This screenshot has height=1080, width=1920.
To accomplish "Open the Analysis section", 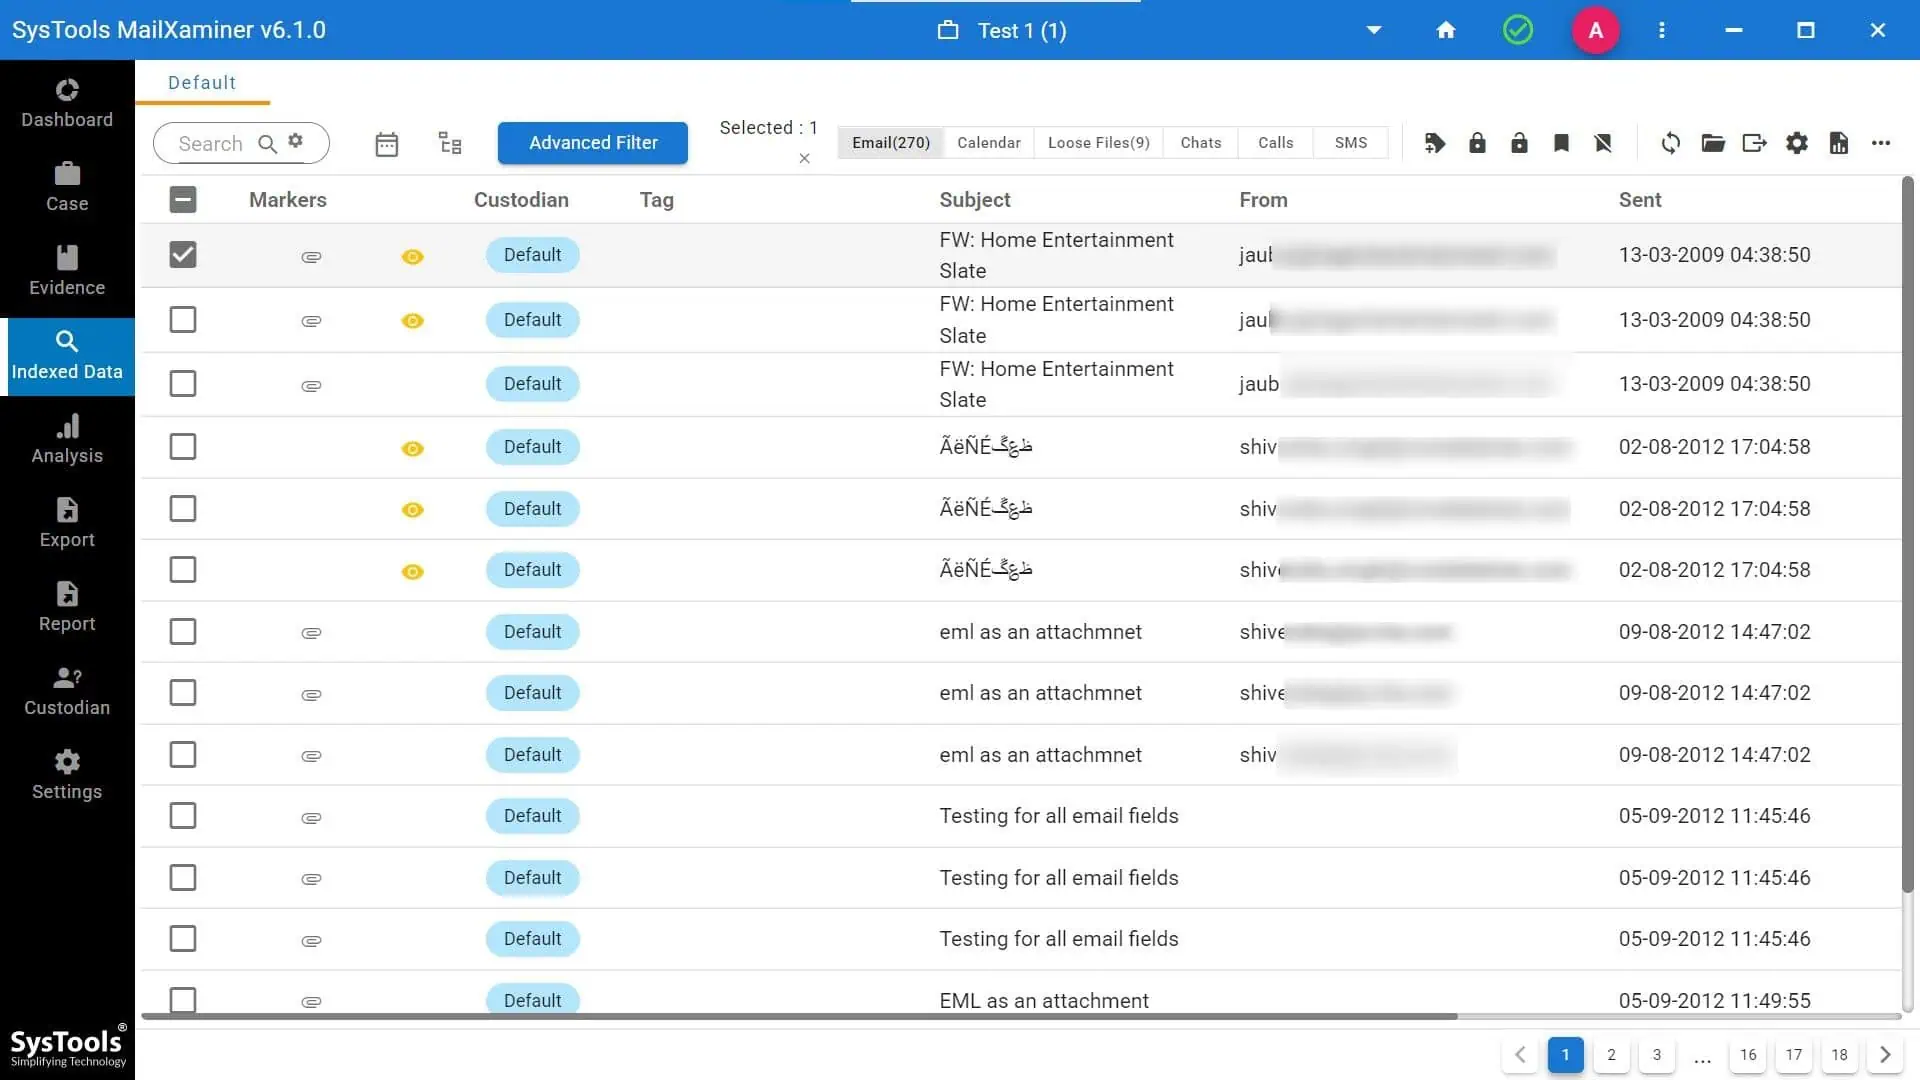I will click(x=67, y=440).
